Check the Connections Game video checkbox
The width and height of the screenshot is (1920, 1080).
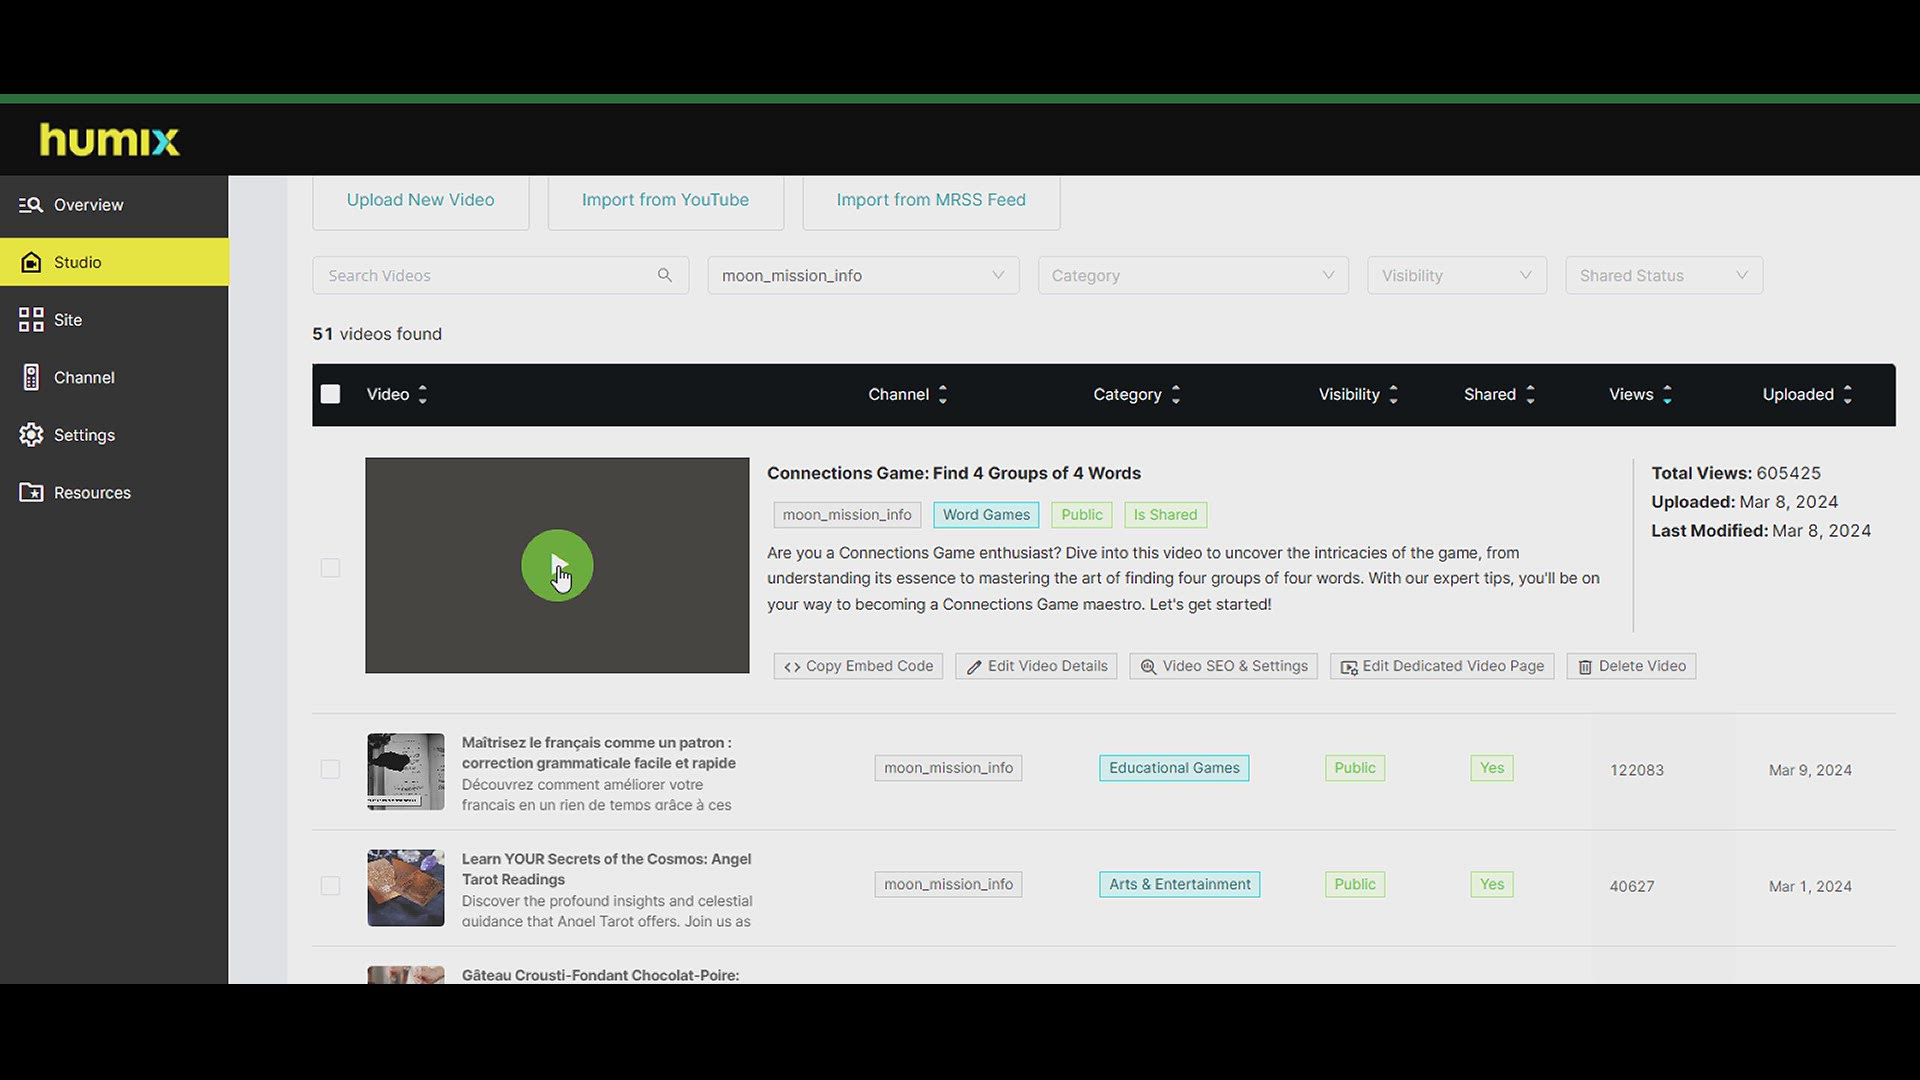[330, 568]
